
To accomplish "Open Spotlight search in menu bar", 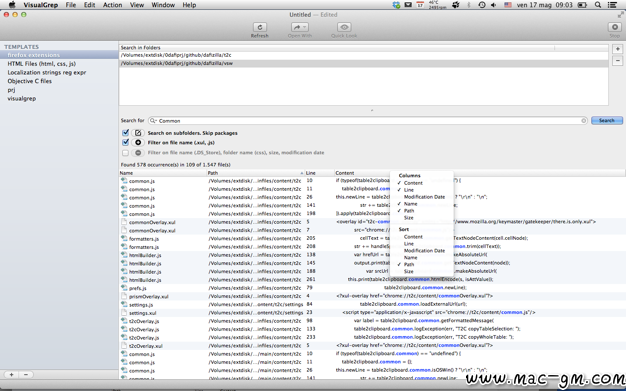I will [x=598, y=5].
